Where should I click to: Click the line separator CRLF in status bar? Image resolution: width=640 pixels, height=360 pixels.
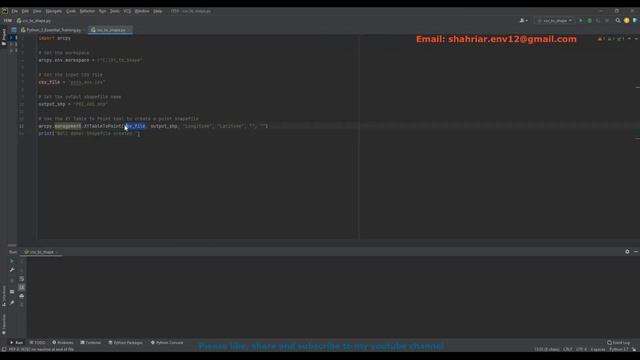point(568,349)
